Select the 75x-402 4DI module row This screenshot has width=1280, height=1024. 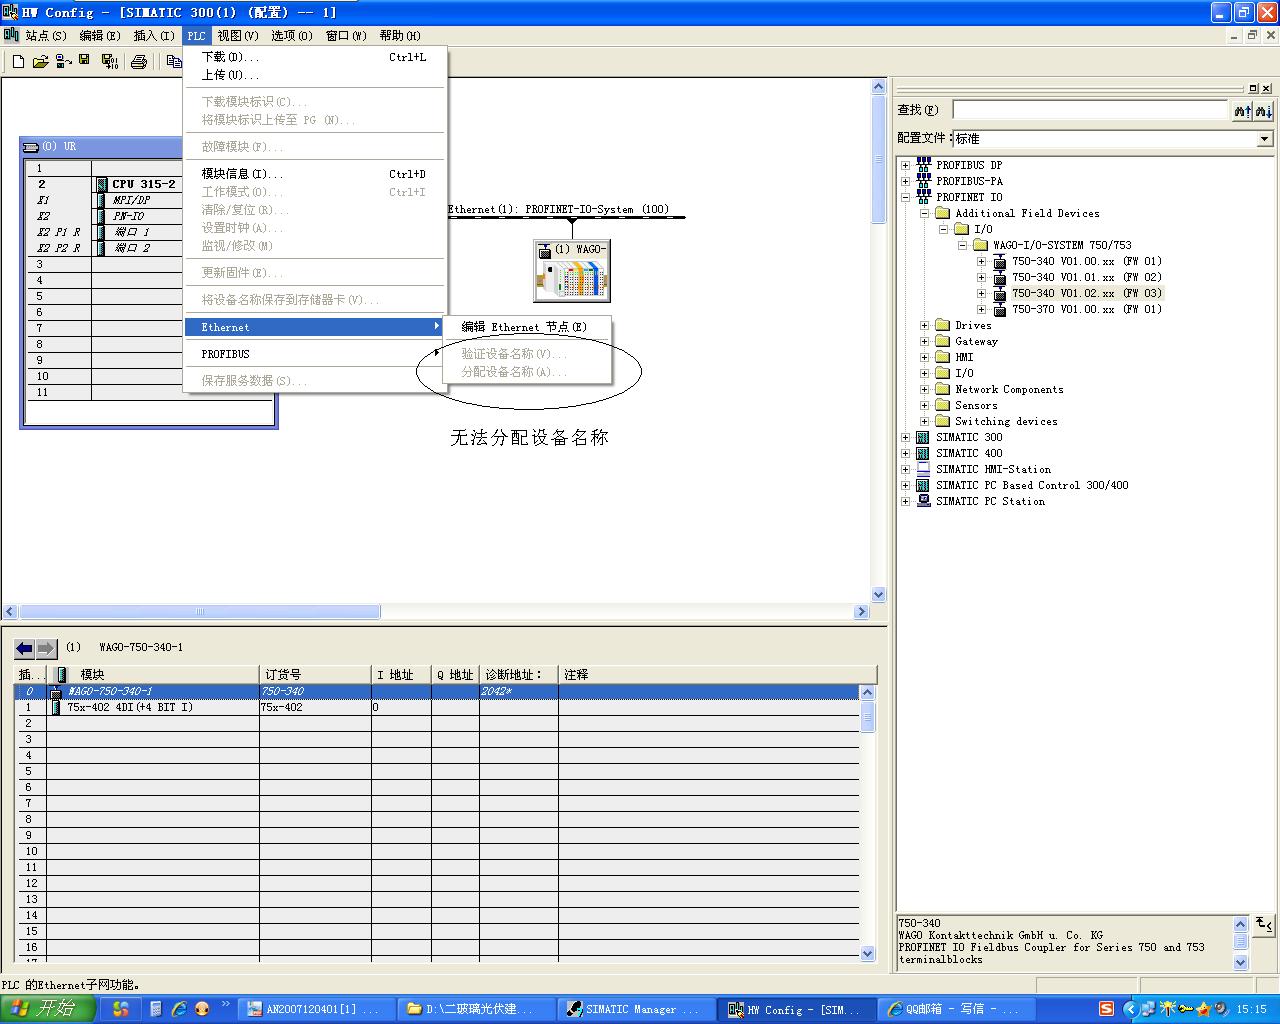[130, 707]
